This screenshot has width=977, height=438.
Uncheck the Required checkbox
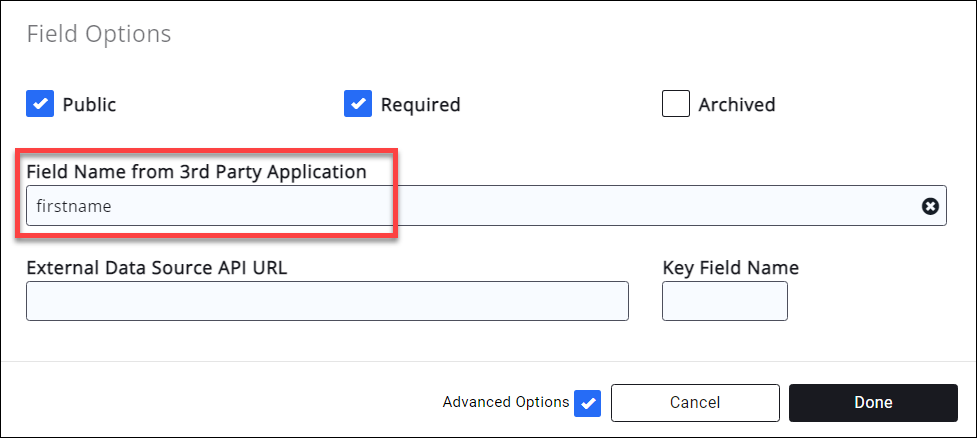tap(358, 104)
